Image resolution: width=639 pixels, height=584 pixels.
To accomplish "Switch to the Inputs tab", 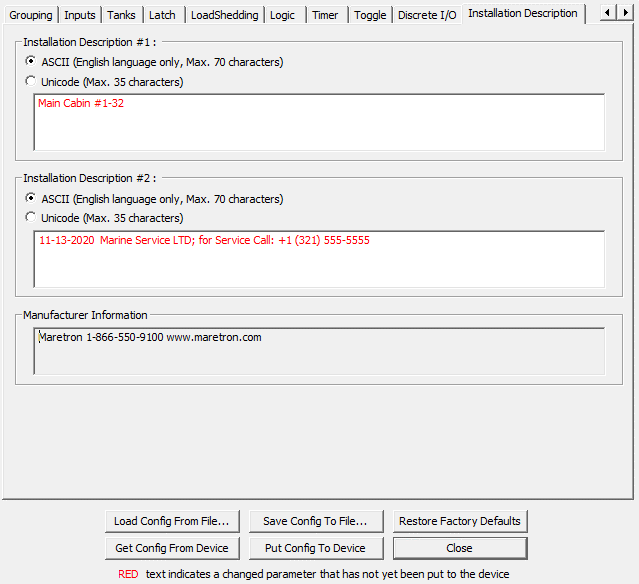I will [80, 15].
